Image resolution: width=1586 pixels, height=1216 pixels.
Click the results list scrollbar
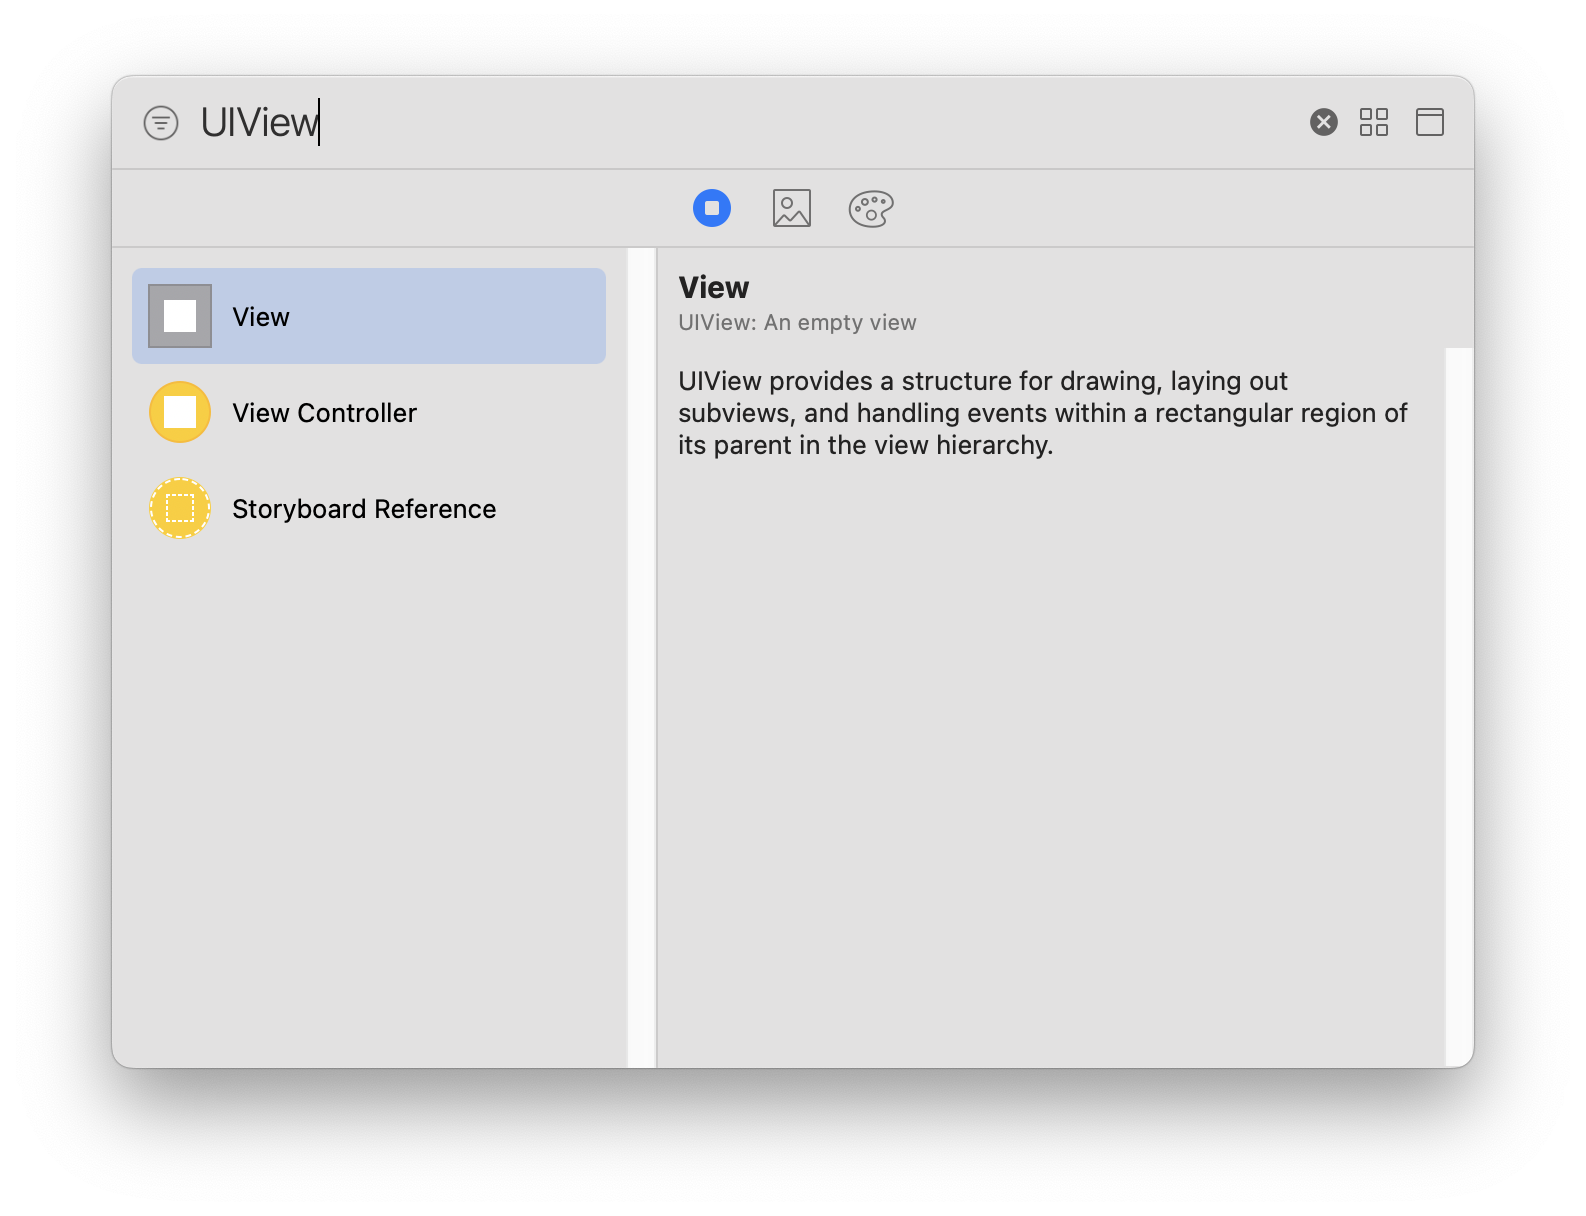(x=641, y=658)
